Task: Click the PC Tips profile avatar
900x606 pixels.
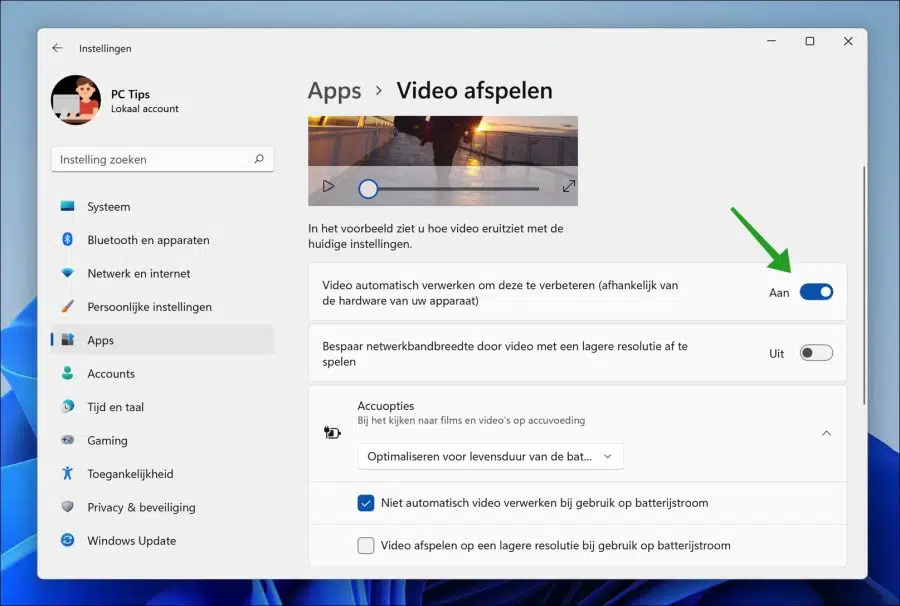Action: (x=76, y=100)
